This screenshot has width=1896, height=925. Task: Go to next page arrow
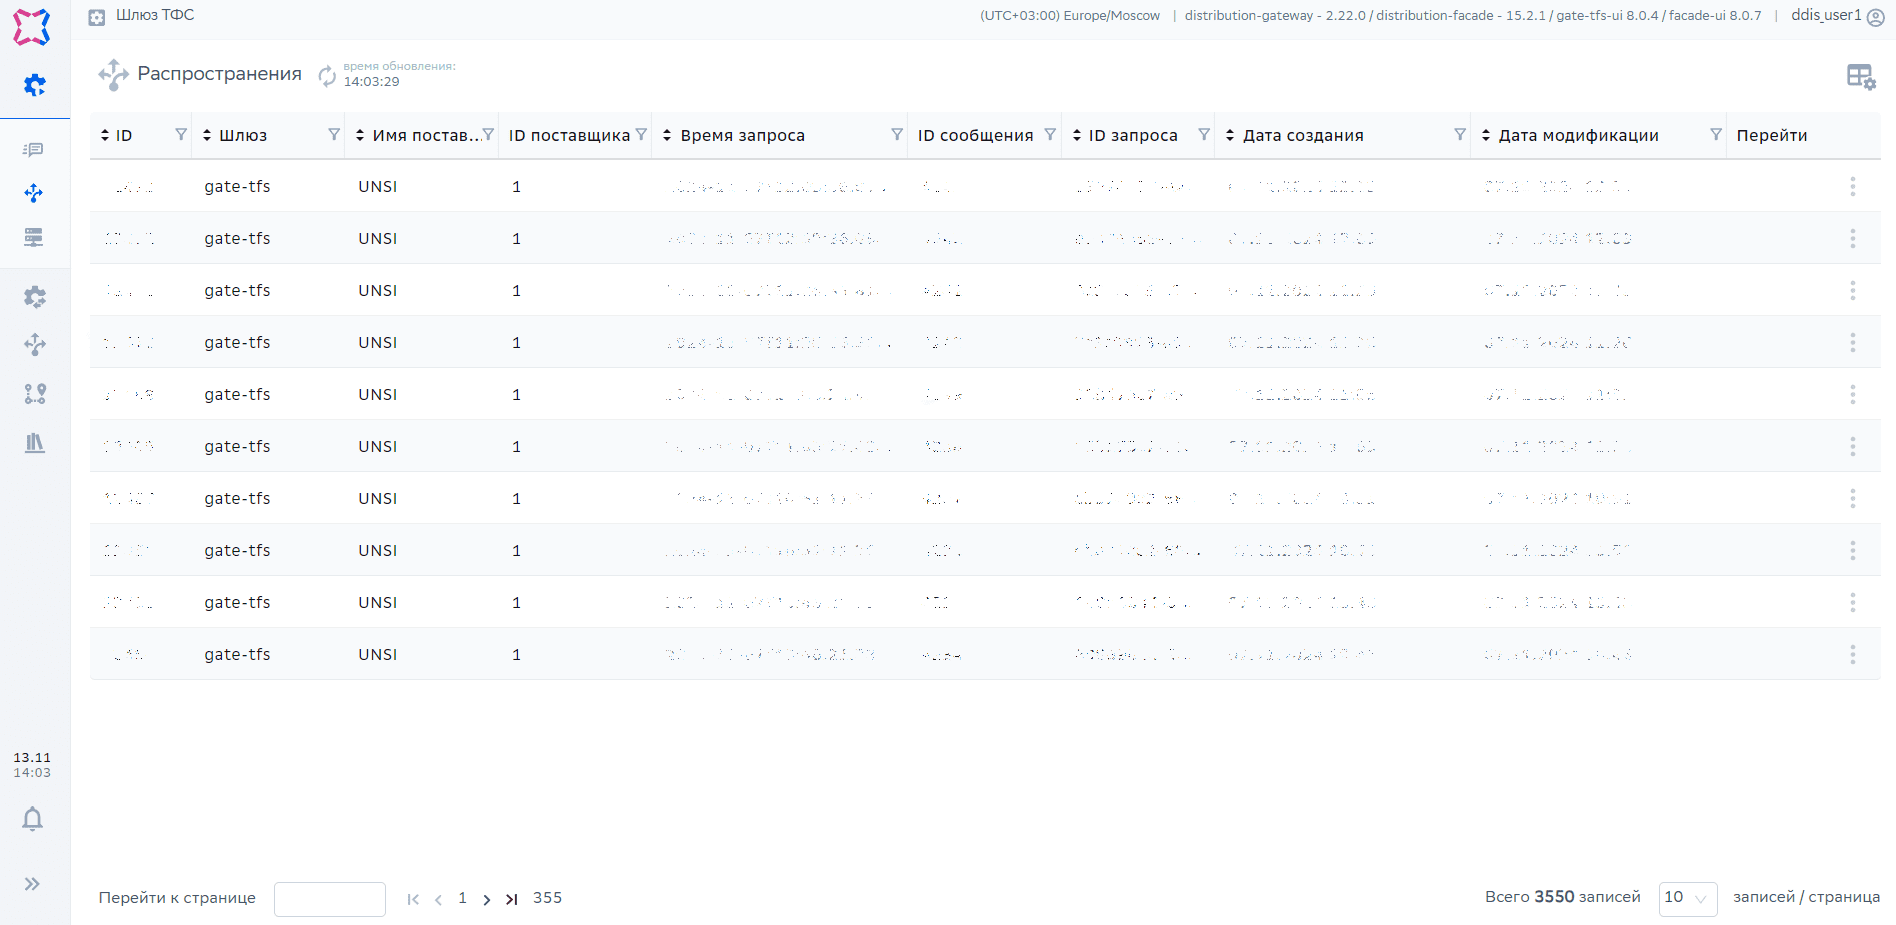click(487, 899)
